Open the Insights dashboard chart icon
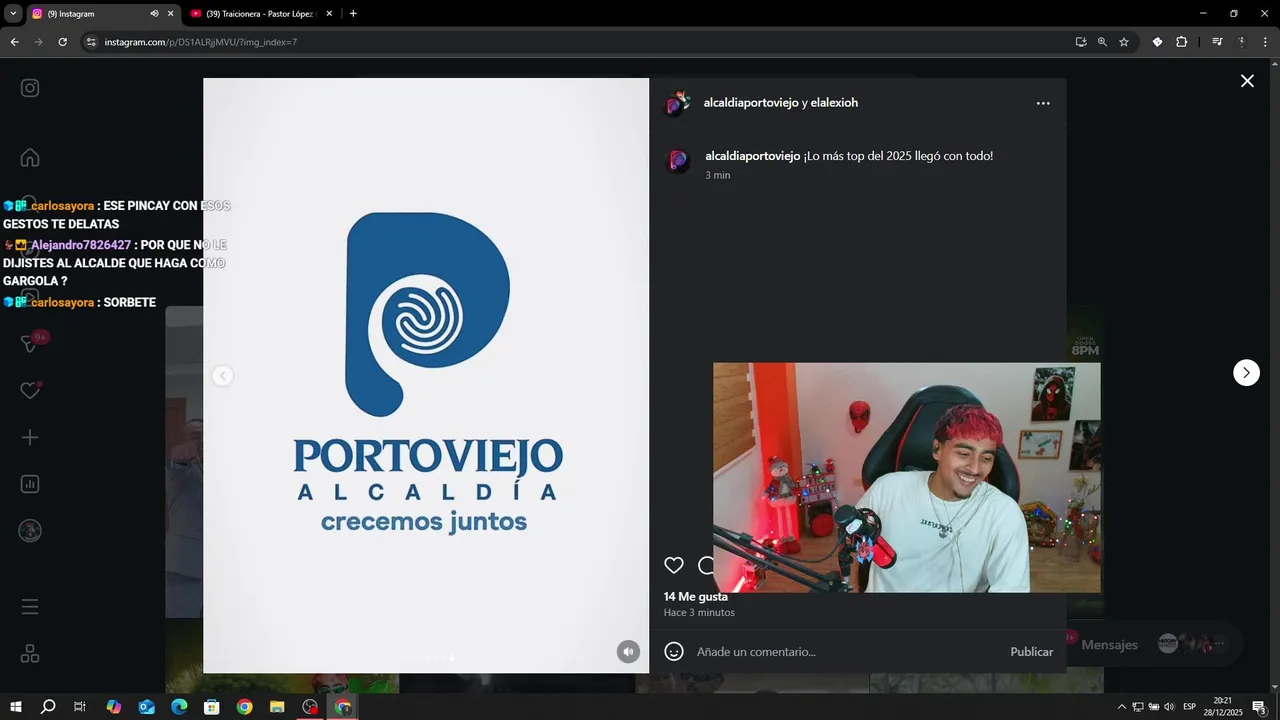 (x=30, y=484)
